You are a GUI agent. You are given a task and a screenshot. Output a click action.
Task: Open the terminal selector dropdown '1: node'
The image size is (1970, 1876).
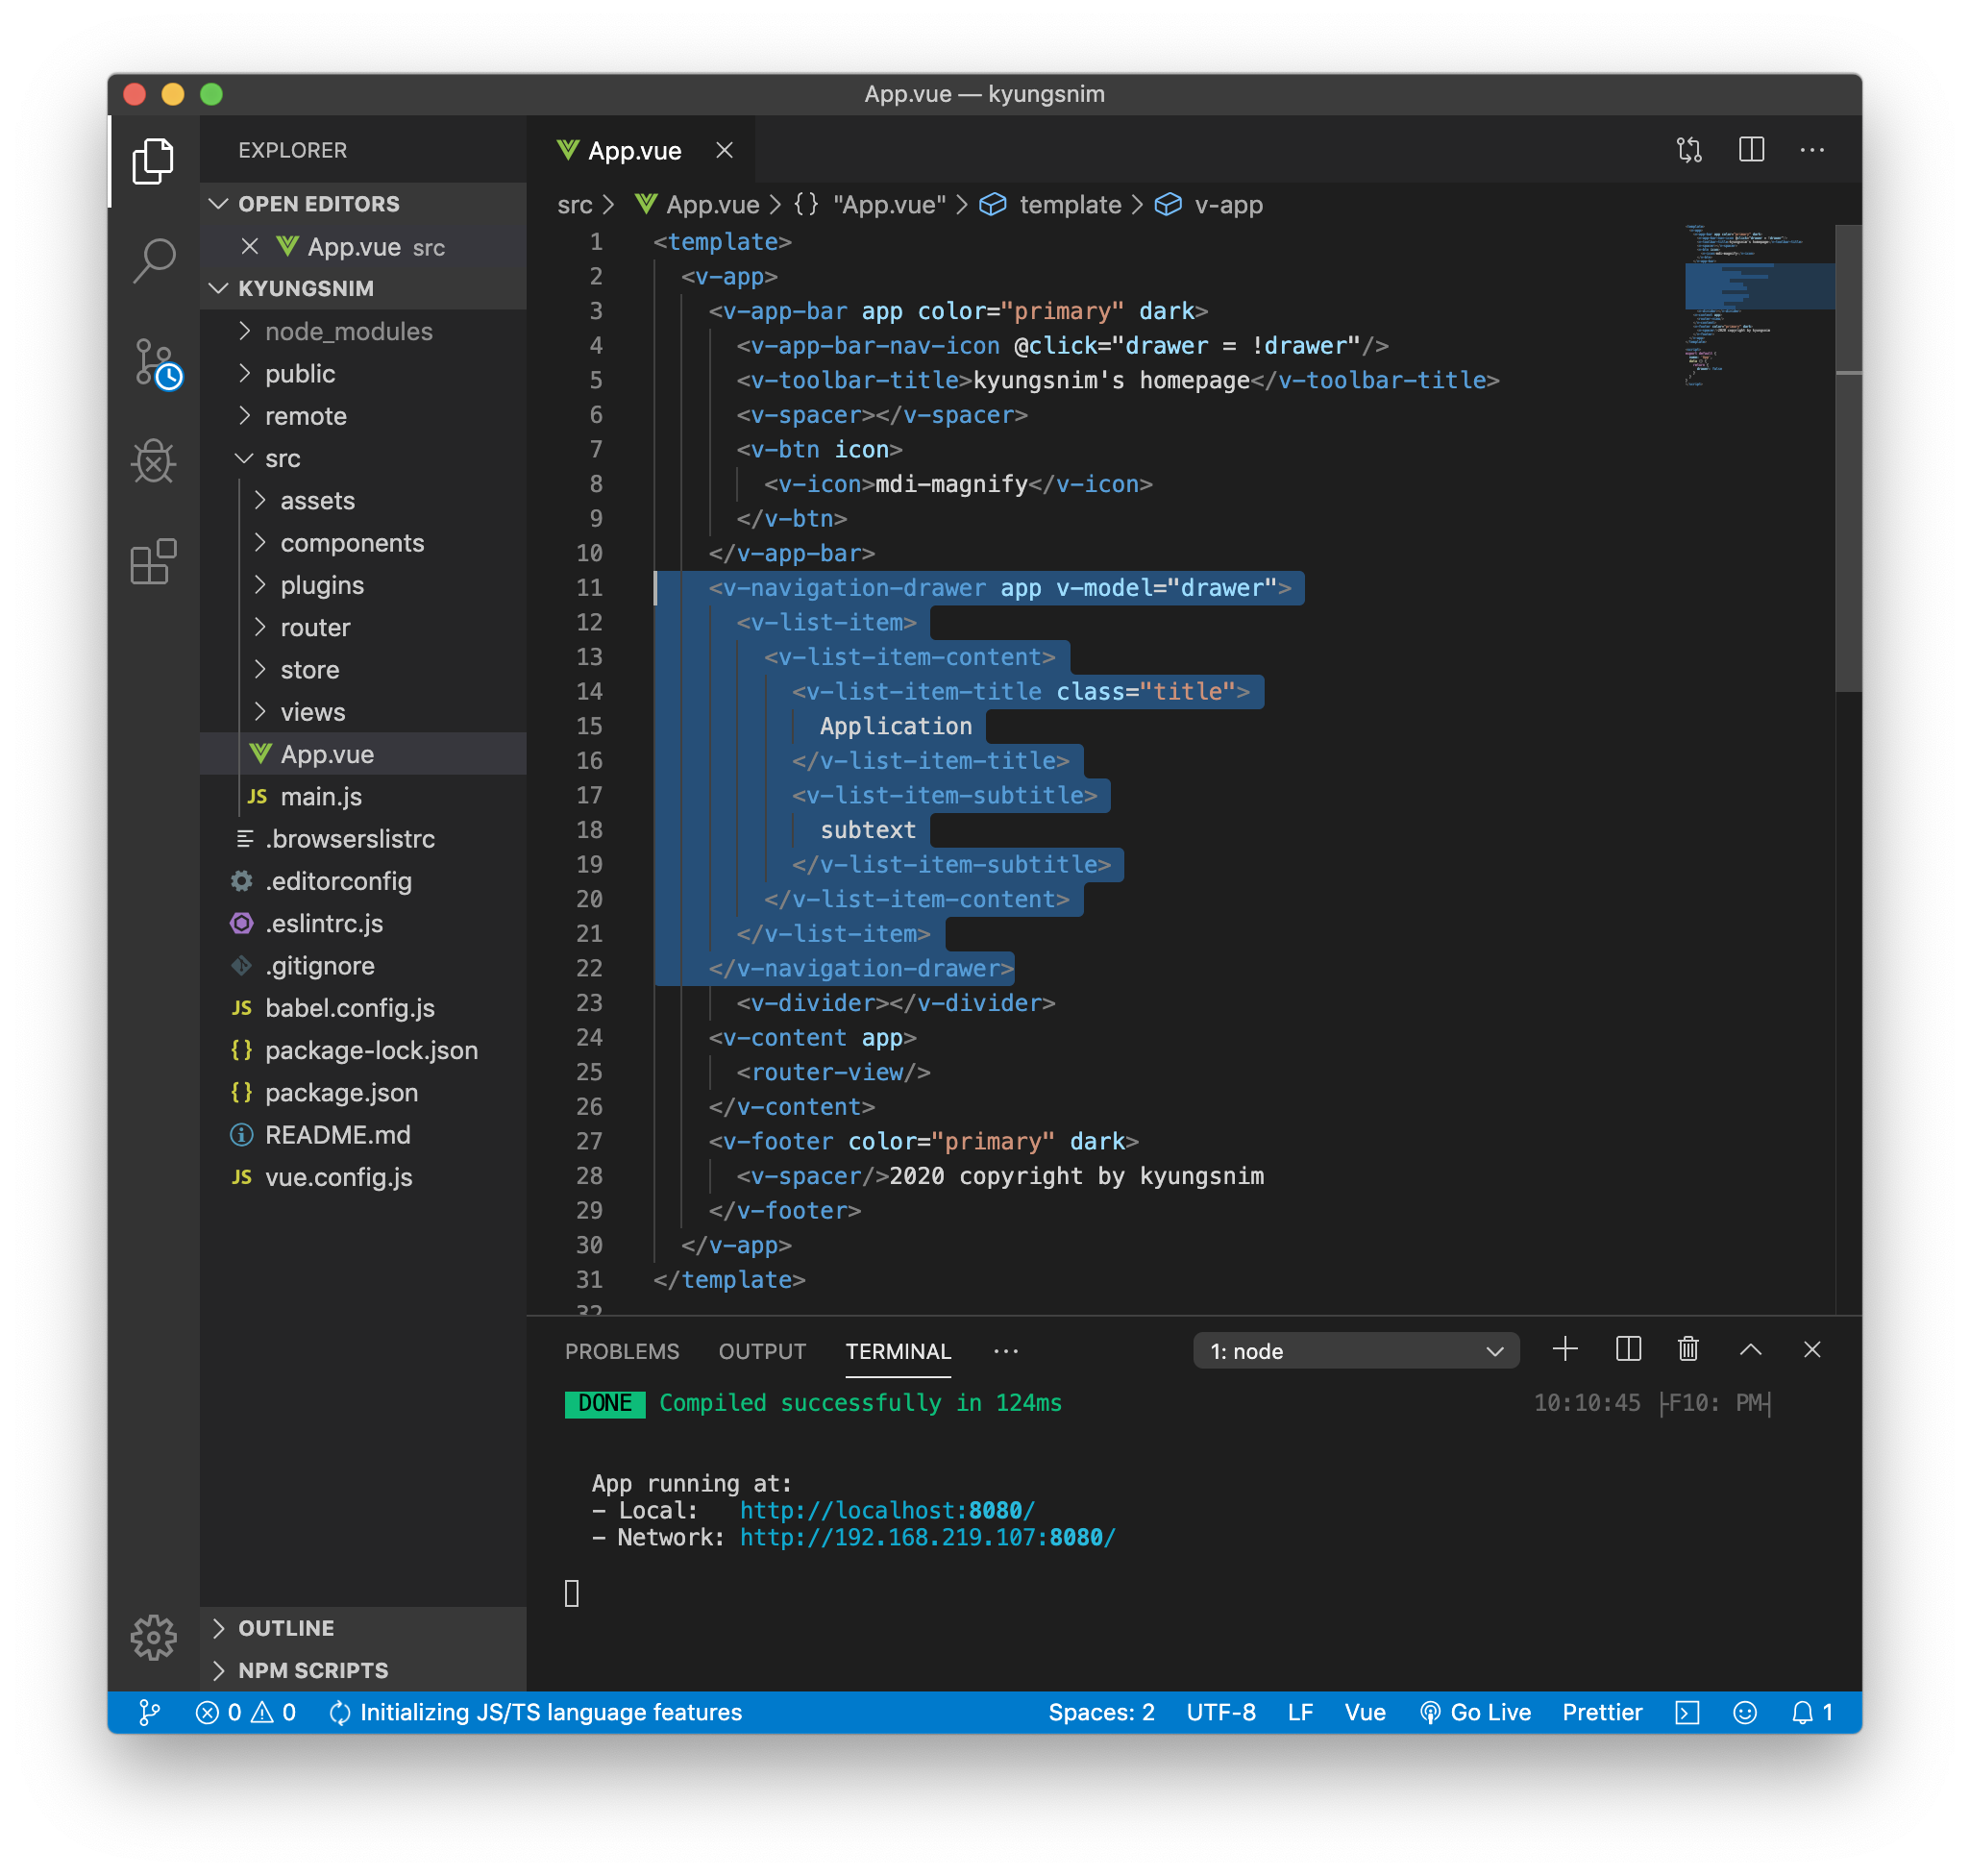(x=1355, y=1351)
